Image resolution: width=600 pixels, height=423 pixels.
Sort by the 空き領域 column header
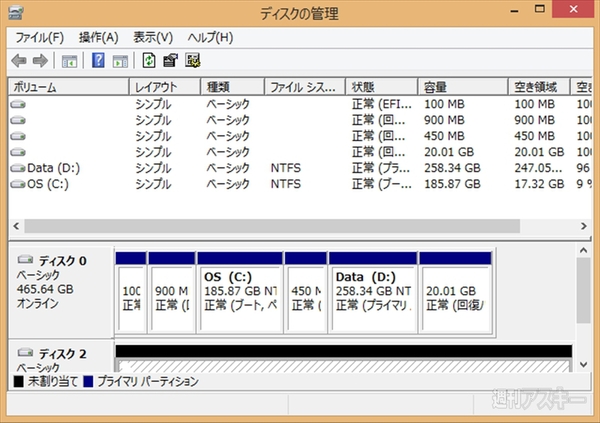coord(539,87)
